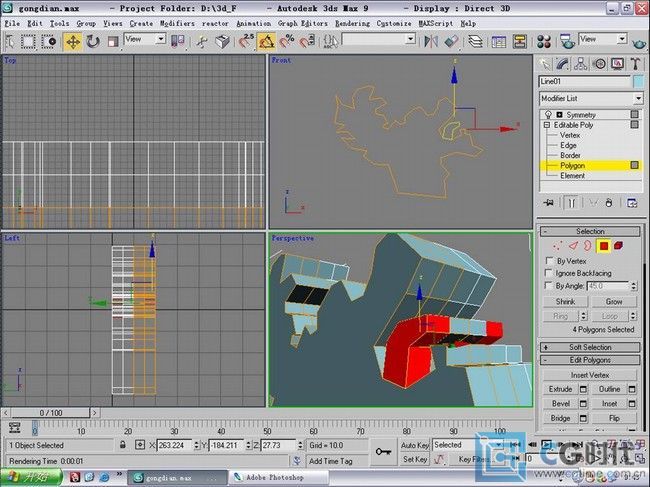Toggle the Angle Snap icon

pyautogui.click(x=266, y=41)
